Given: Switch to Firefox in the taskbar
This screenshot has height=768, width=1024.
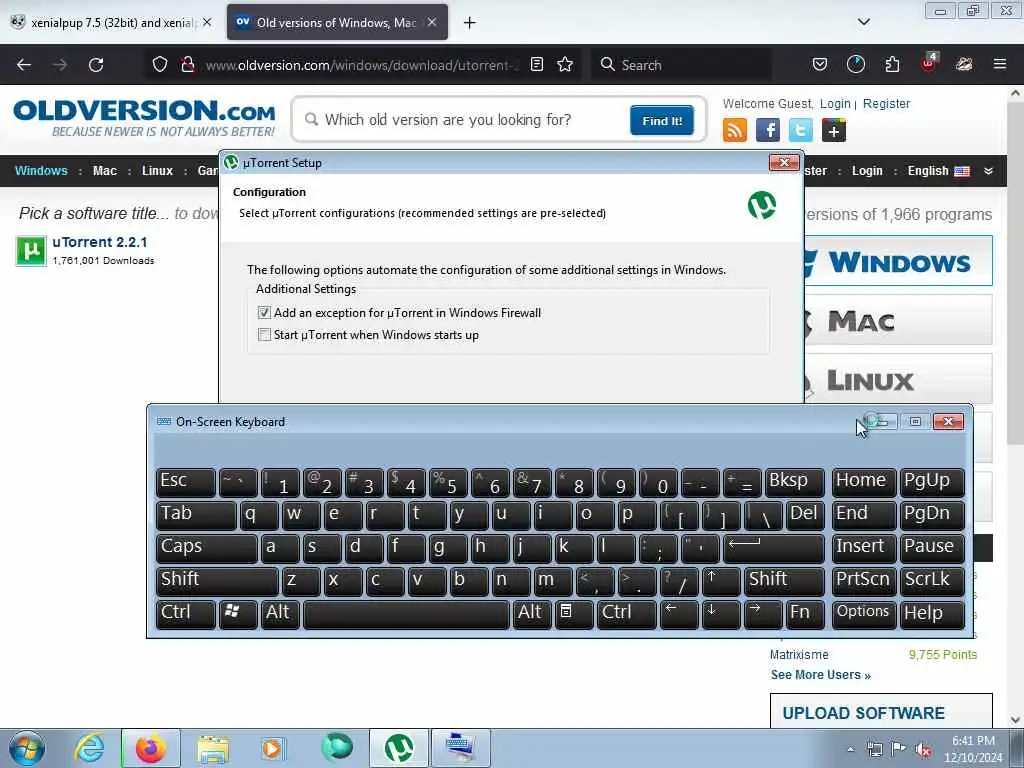Looking at the screenshot, I should (x=150, y=748).
